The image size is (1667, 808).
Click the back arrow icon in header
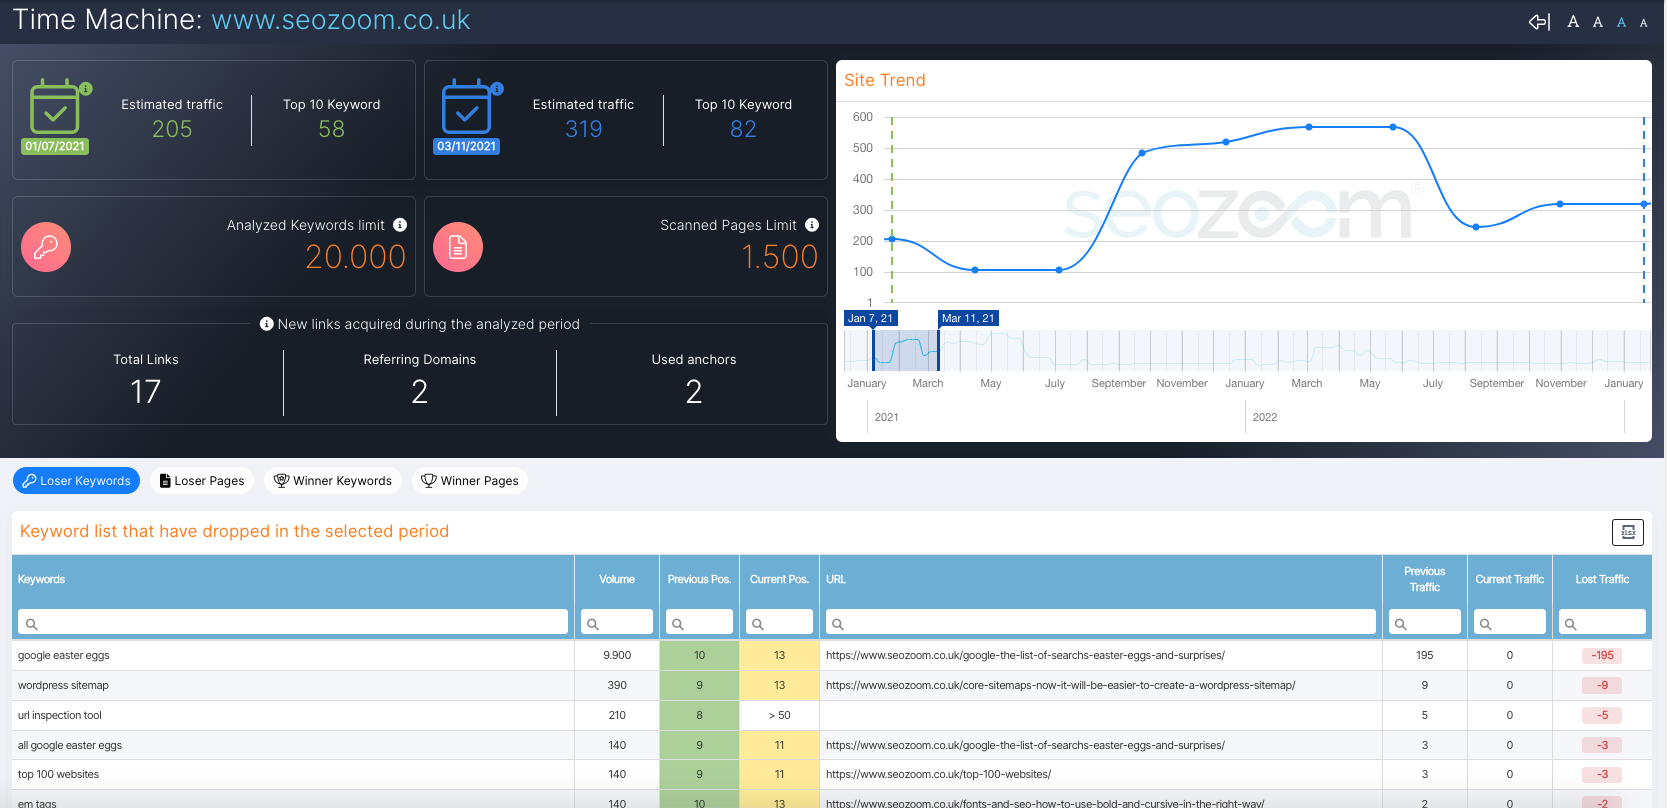(1539, 22)
